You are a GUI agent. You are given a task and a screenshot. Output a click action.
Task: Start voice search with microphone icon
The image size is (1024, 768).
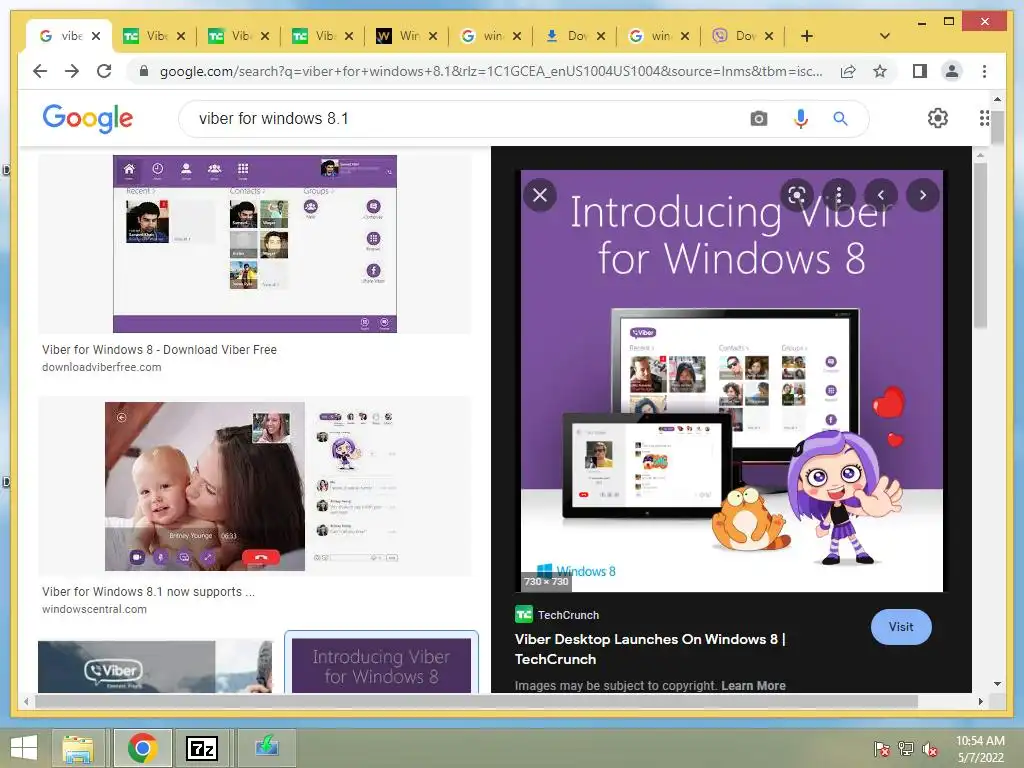801,119
